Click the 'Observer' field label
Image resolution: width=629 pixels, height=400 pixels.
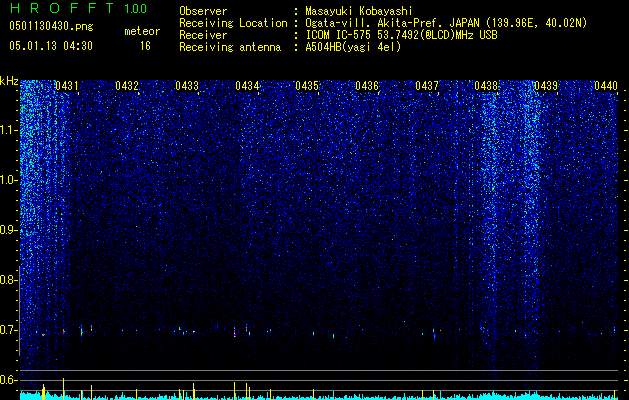[x=203, y=11]
